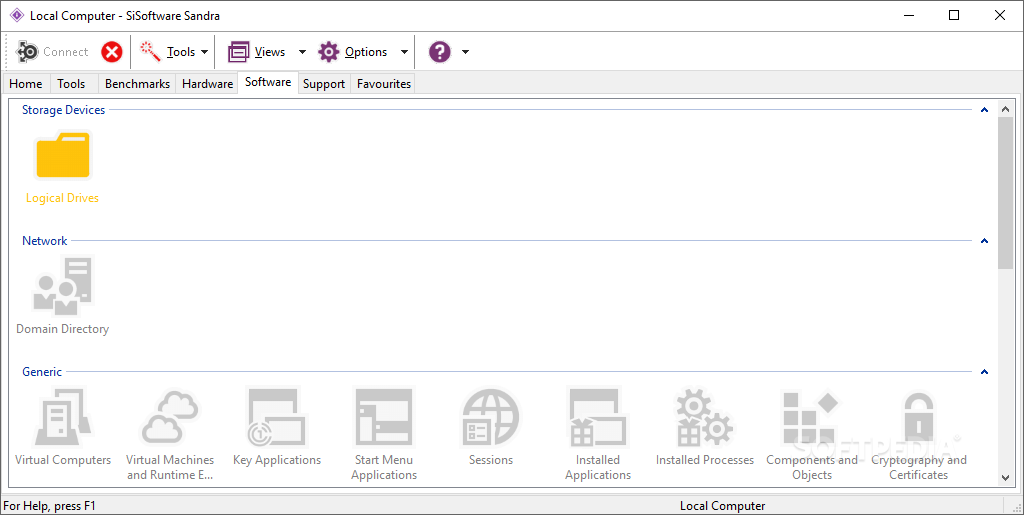This screenshot has width=1024, height=515.
Task: Collapse the Network section
Action: click(984, 241)
